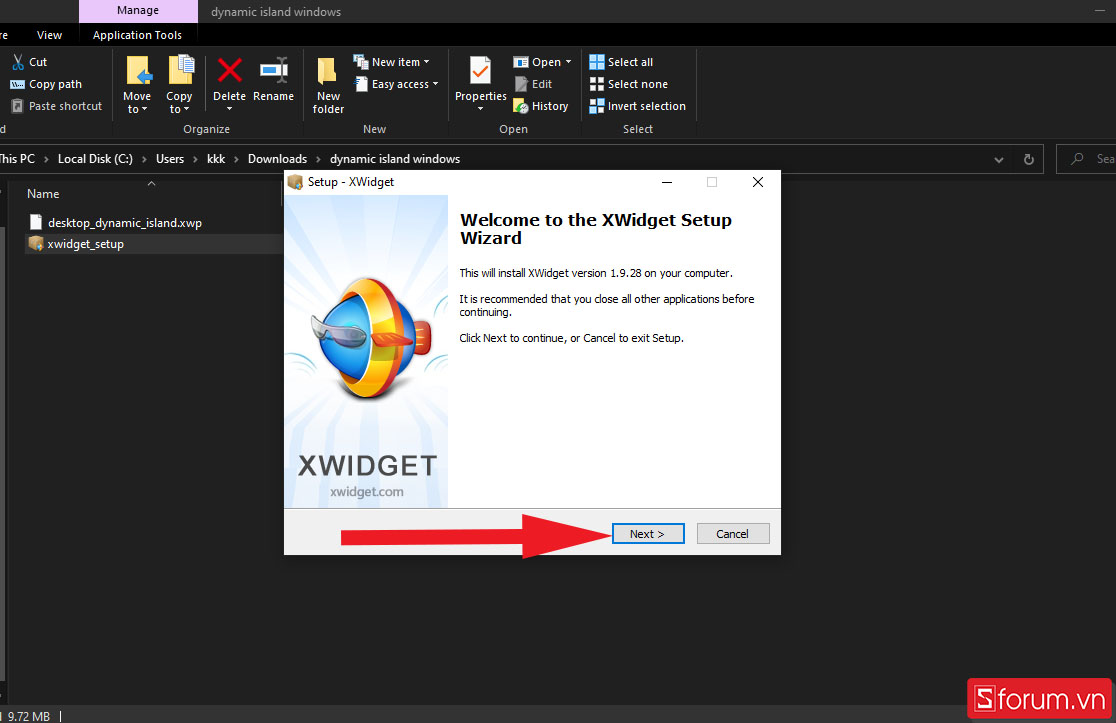
Task: Sort by the Name column header
Action: (x=43, y=194)
